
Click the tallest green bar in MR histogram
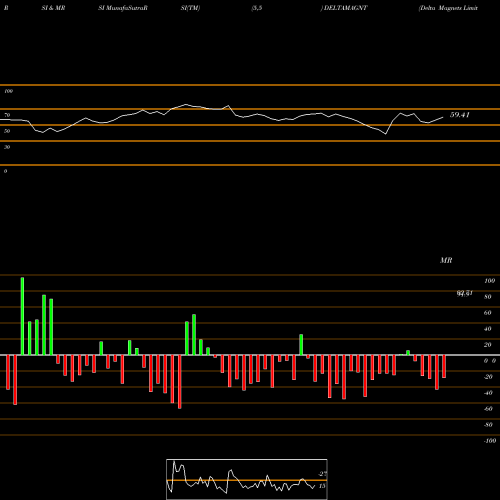22,316
